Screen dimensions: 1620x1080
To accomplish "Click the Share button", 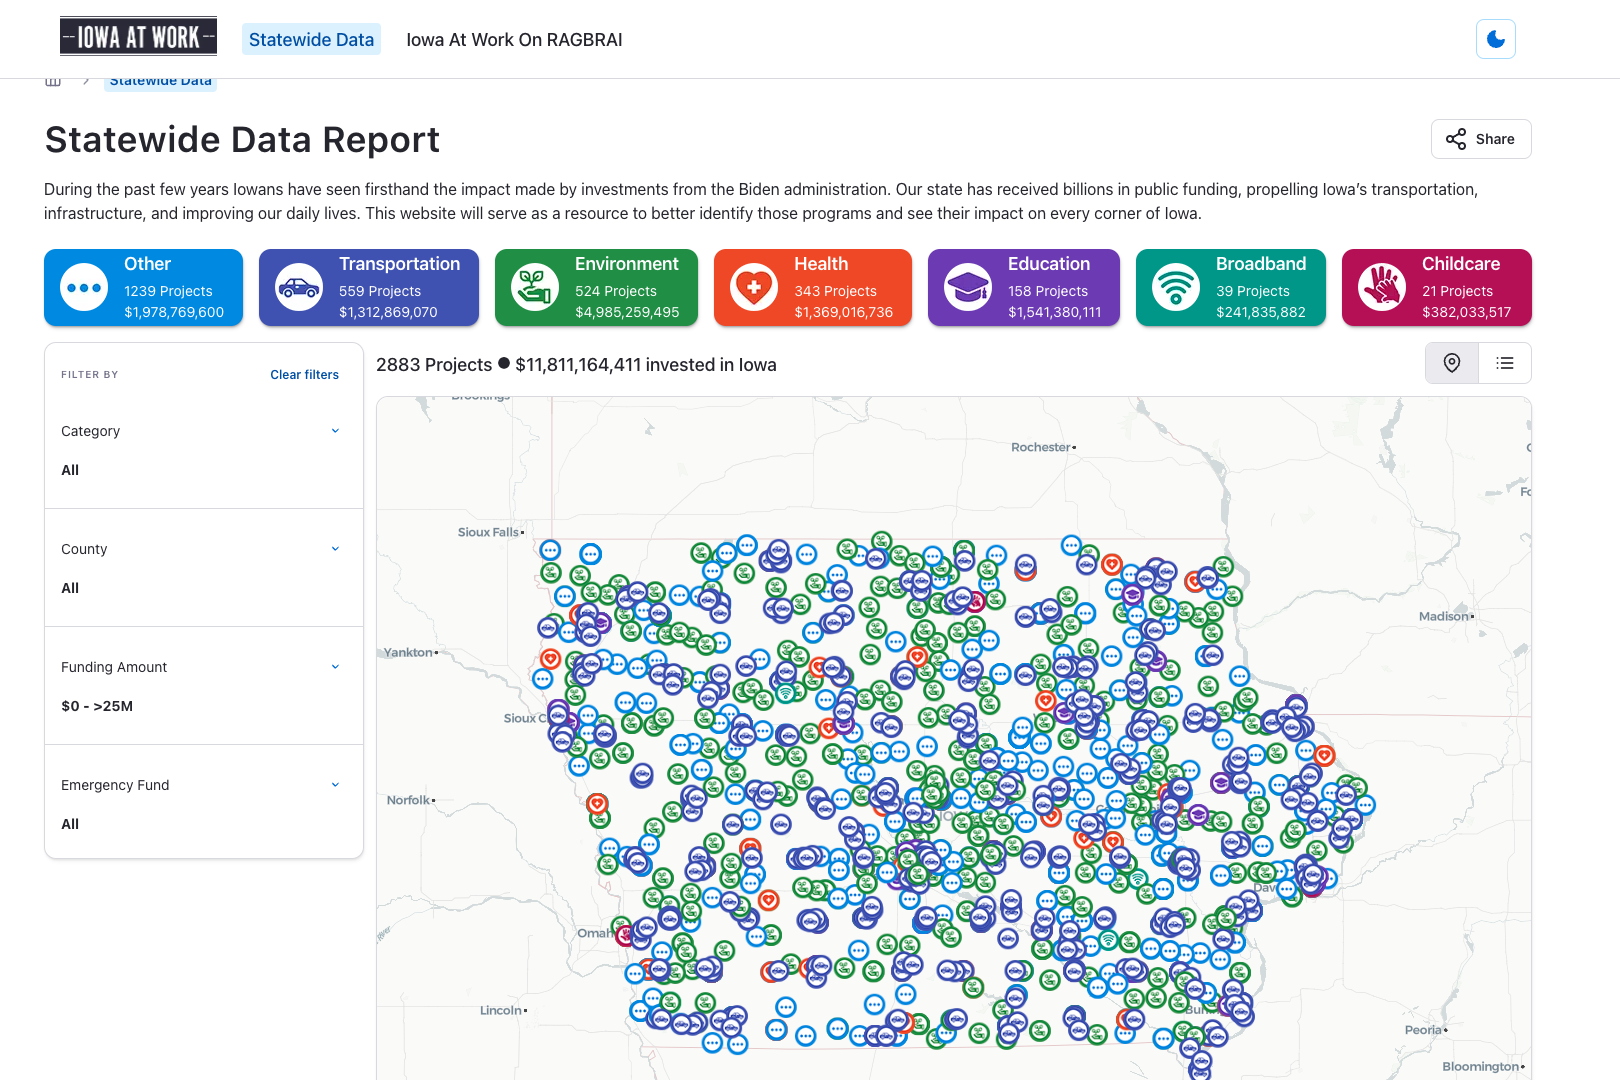I will point(1480,139).
